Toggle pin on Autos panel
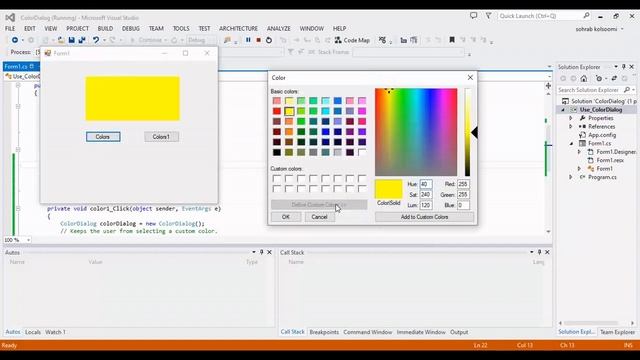640x360 pixels. [262, 252]
